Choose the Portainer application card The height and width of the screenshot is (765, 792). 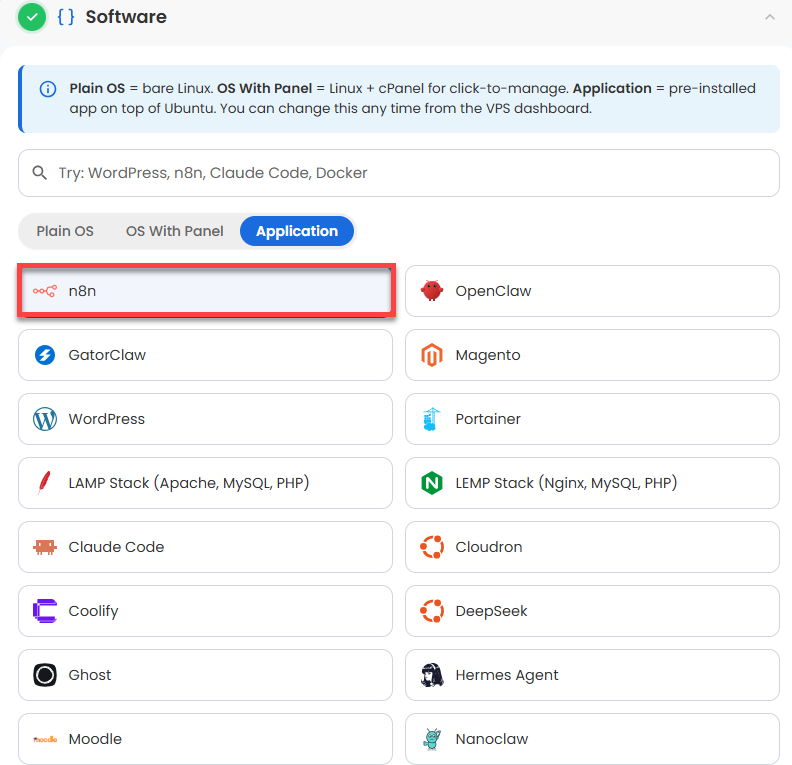coord(592,419)
